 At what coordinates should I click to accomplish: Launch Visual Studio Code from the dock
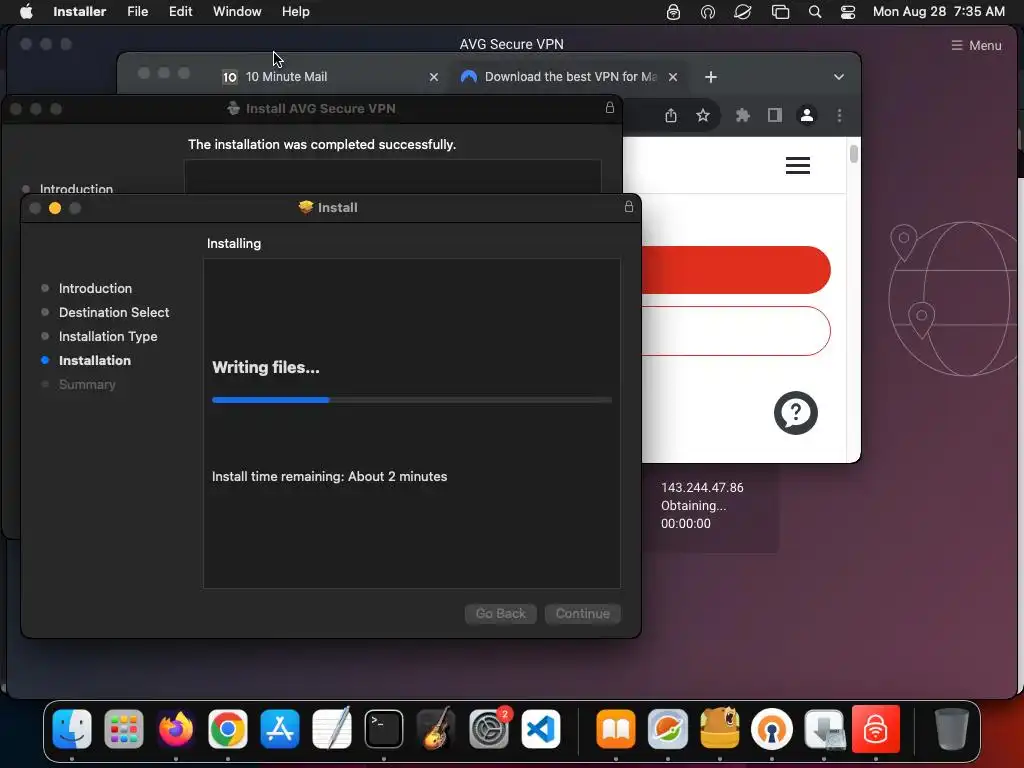541,729
